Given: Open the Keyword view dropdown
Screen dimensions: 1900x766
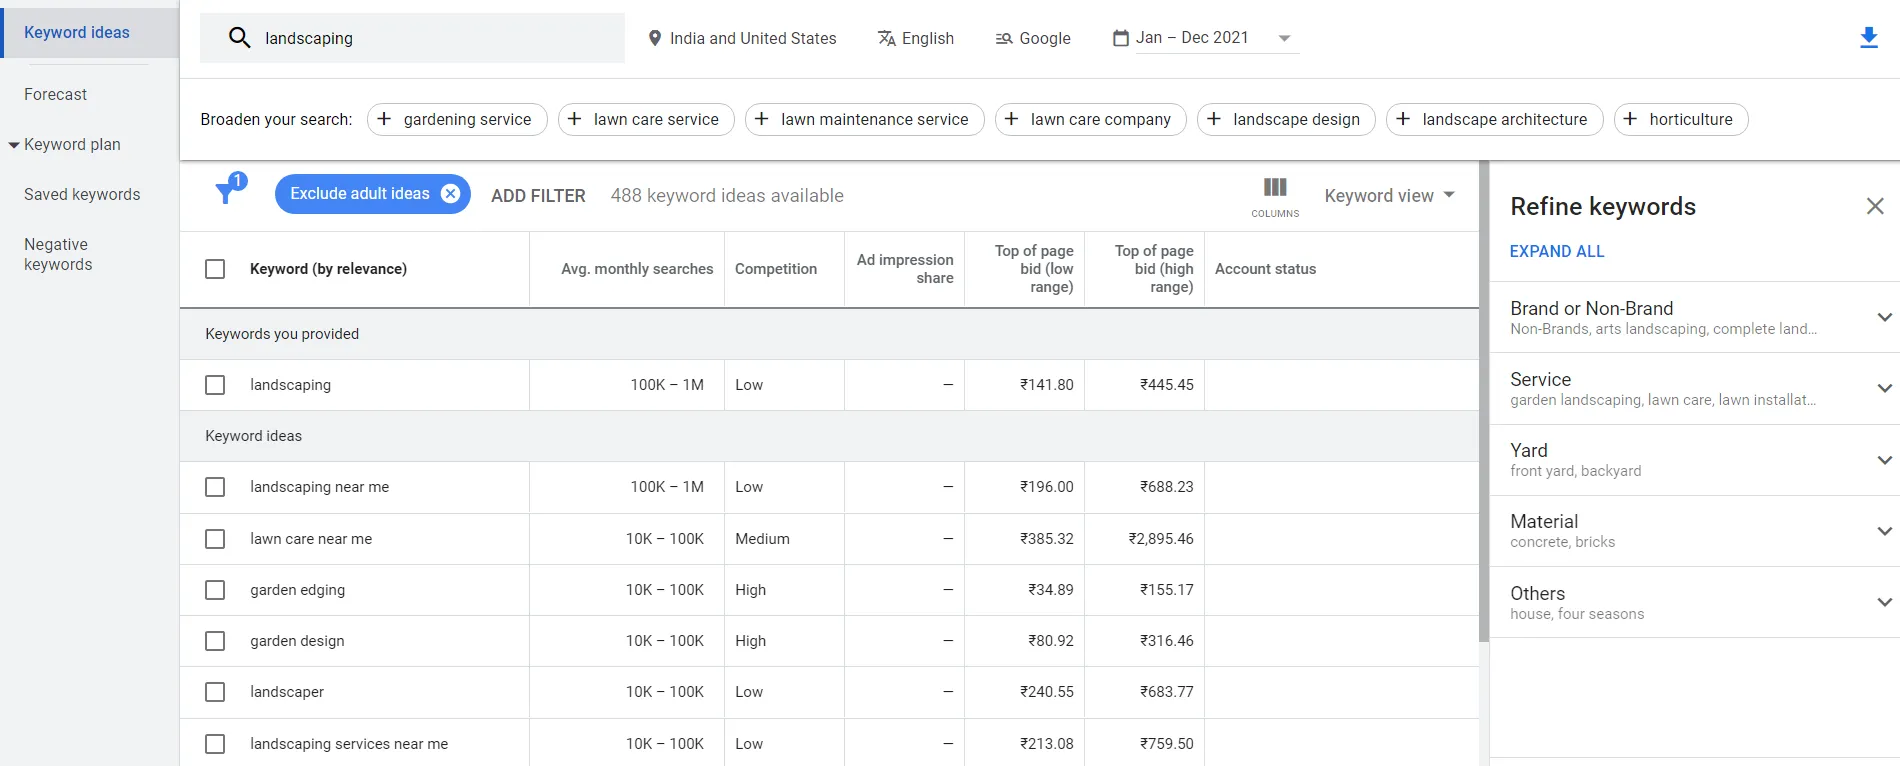Looking at the screenshot, I should point(1389,196).
